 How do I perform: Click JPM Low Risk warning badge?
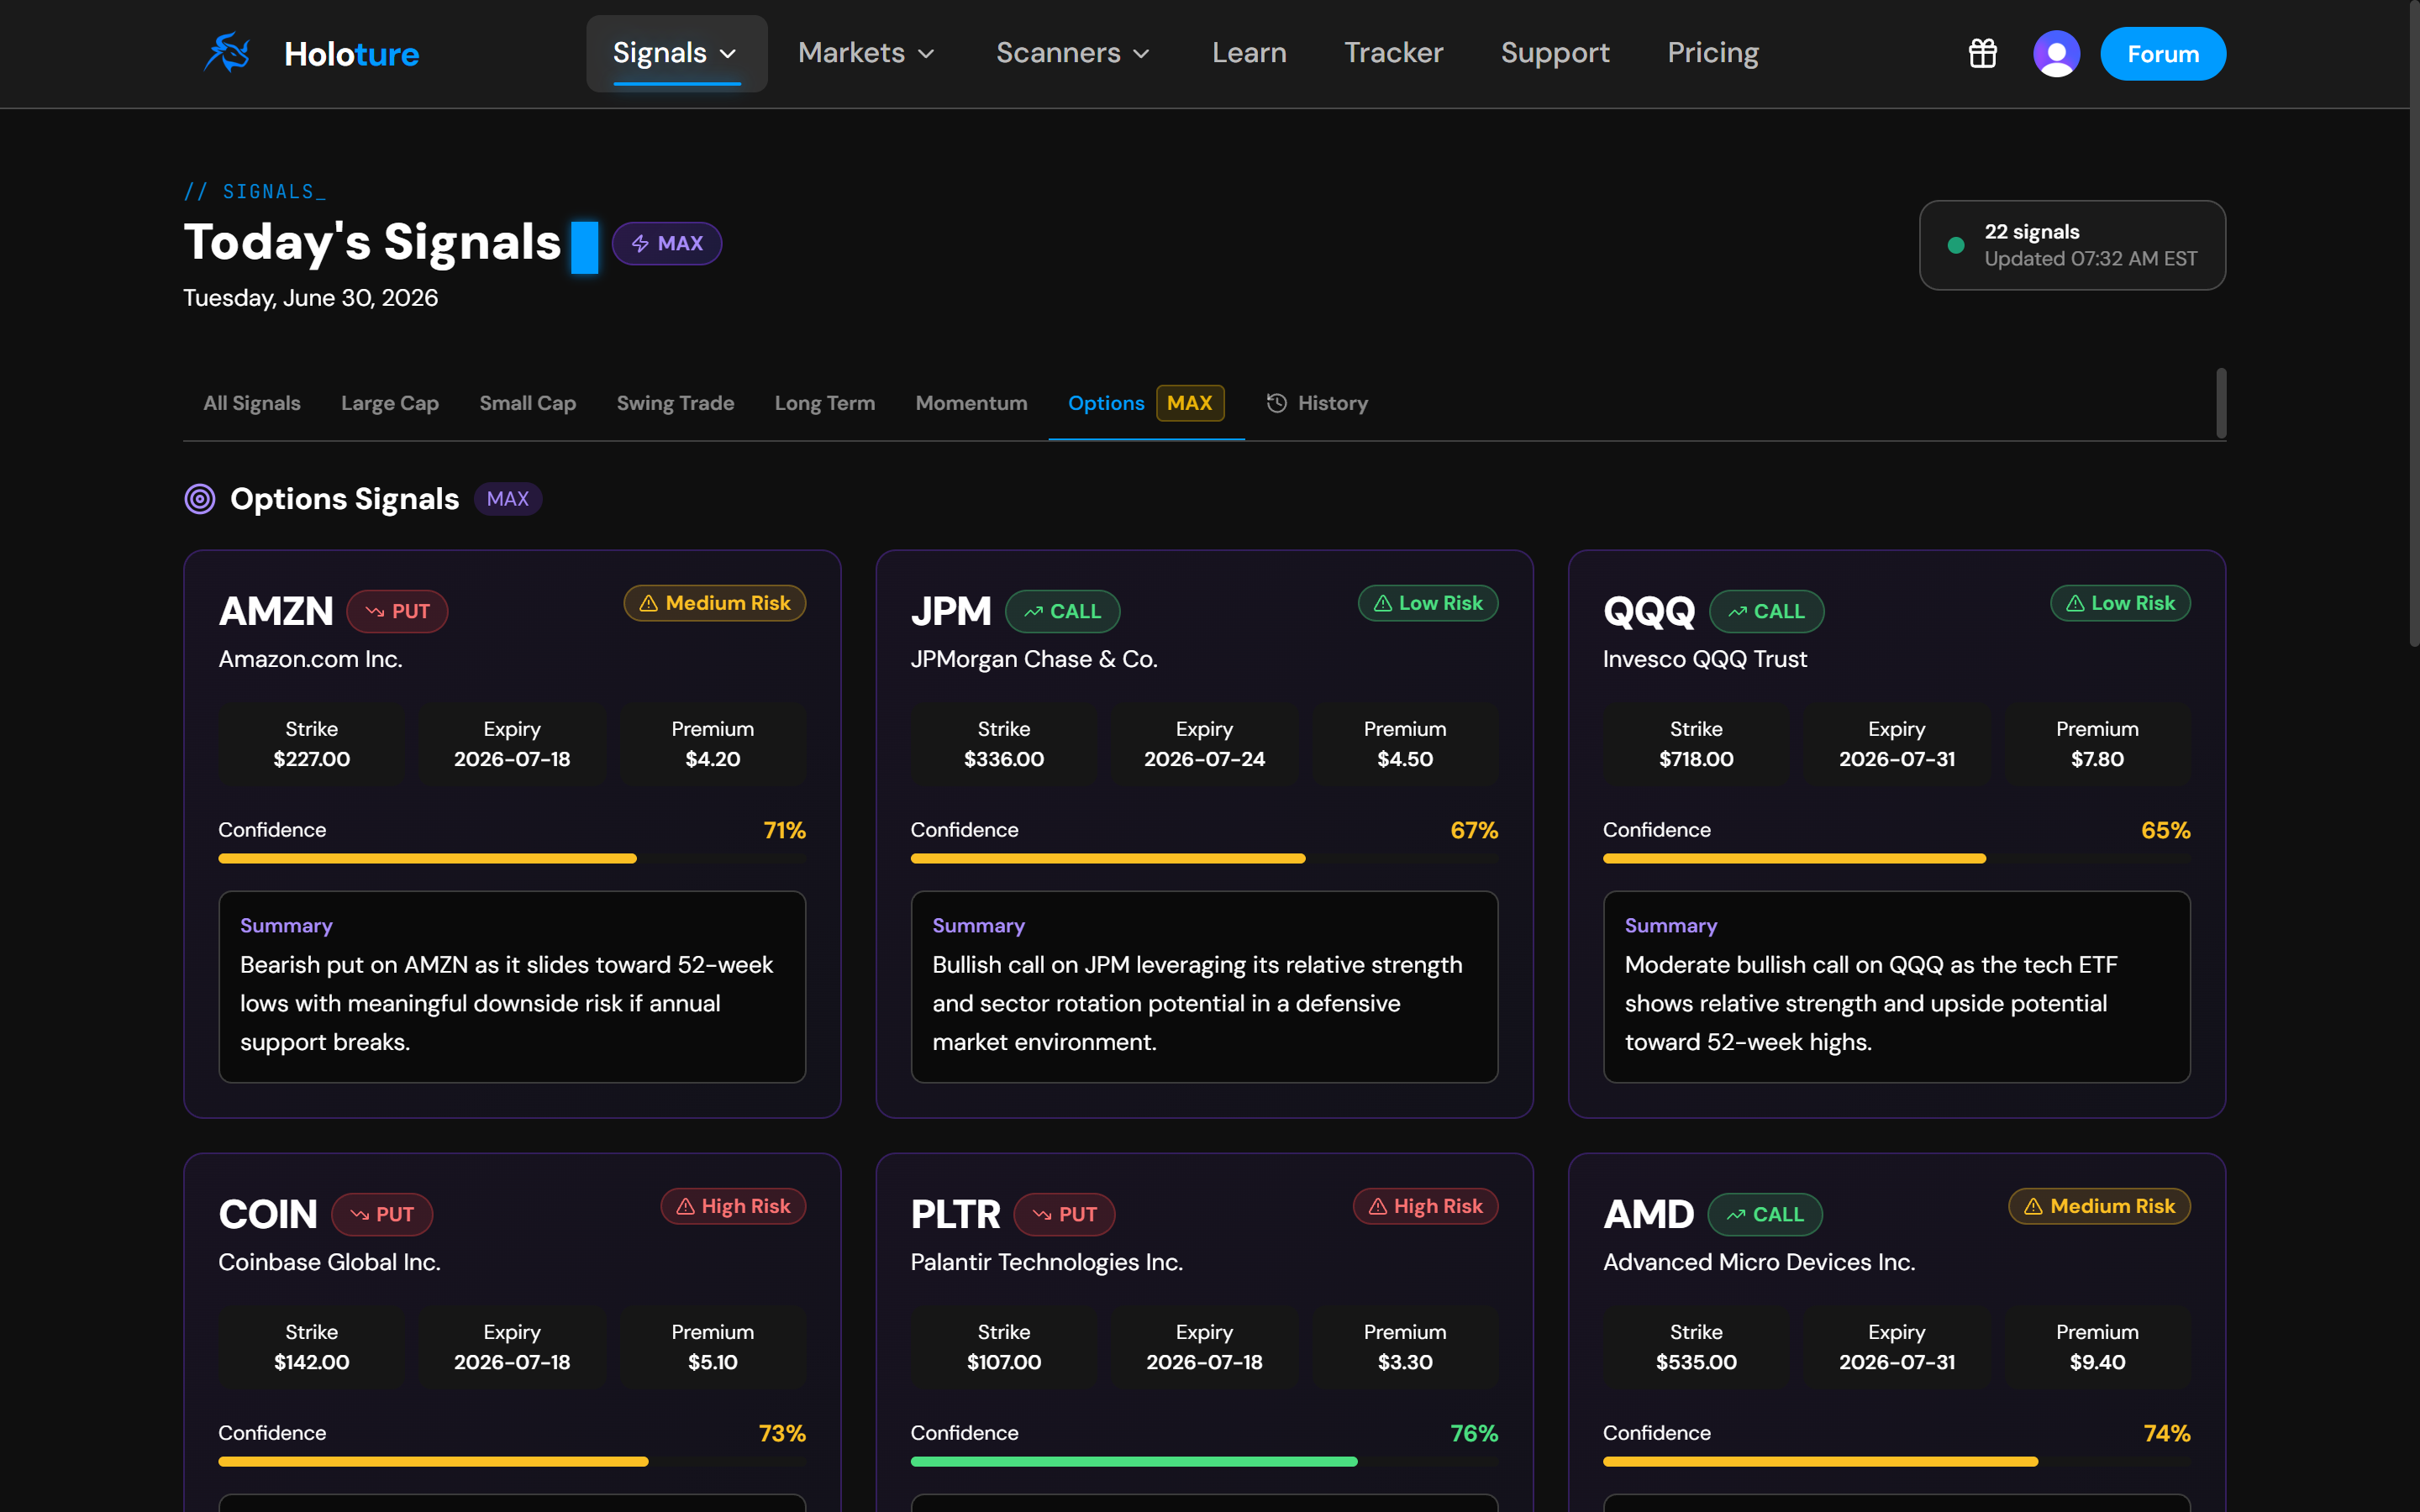point(1428,603)
